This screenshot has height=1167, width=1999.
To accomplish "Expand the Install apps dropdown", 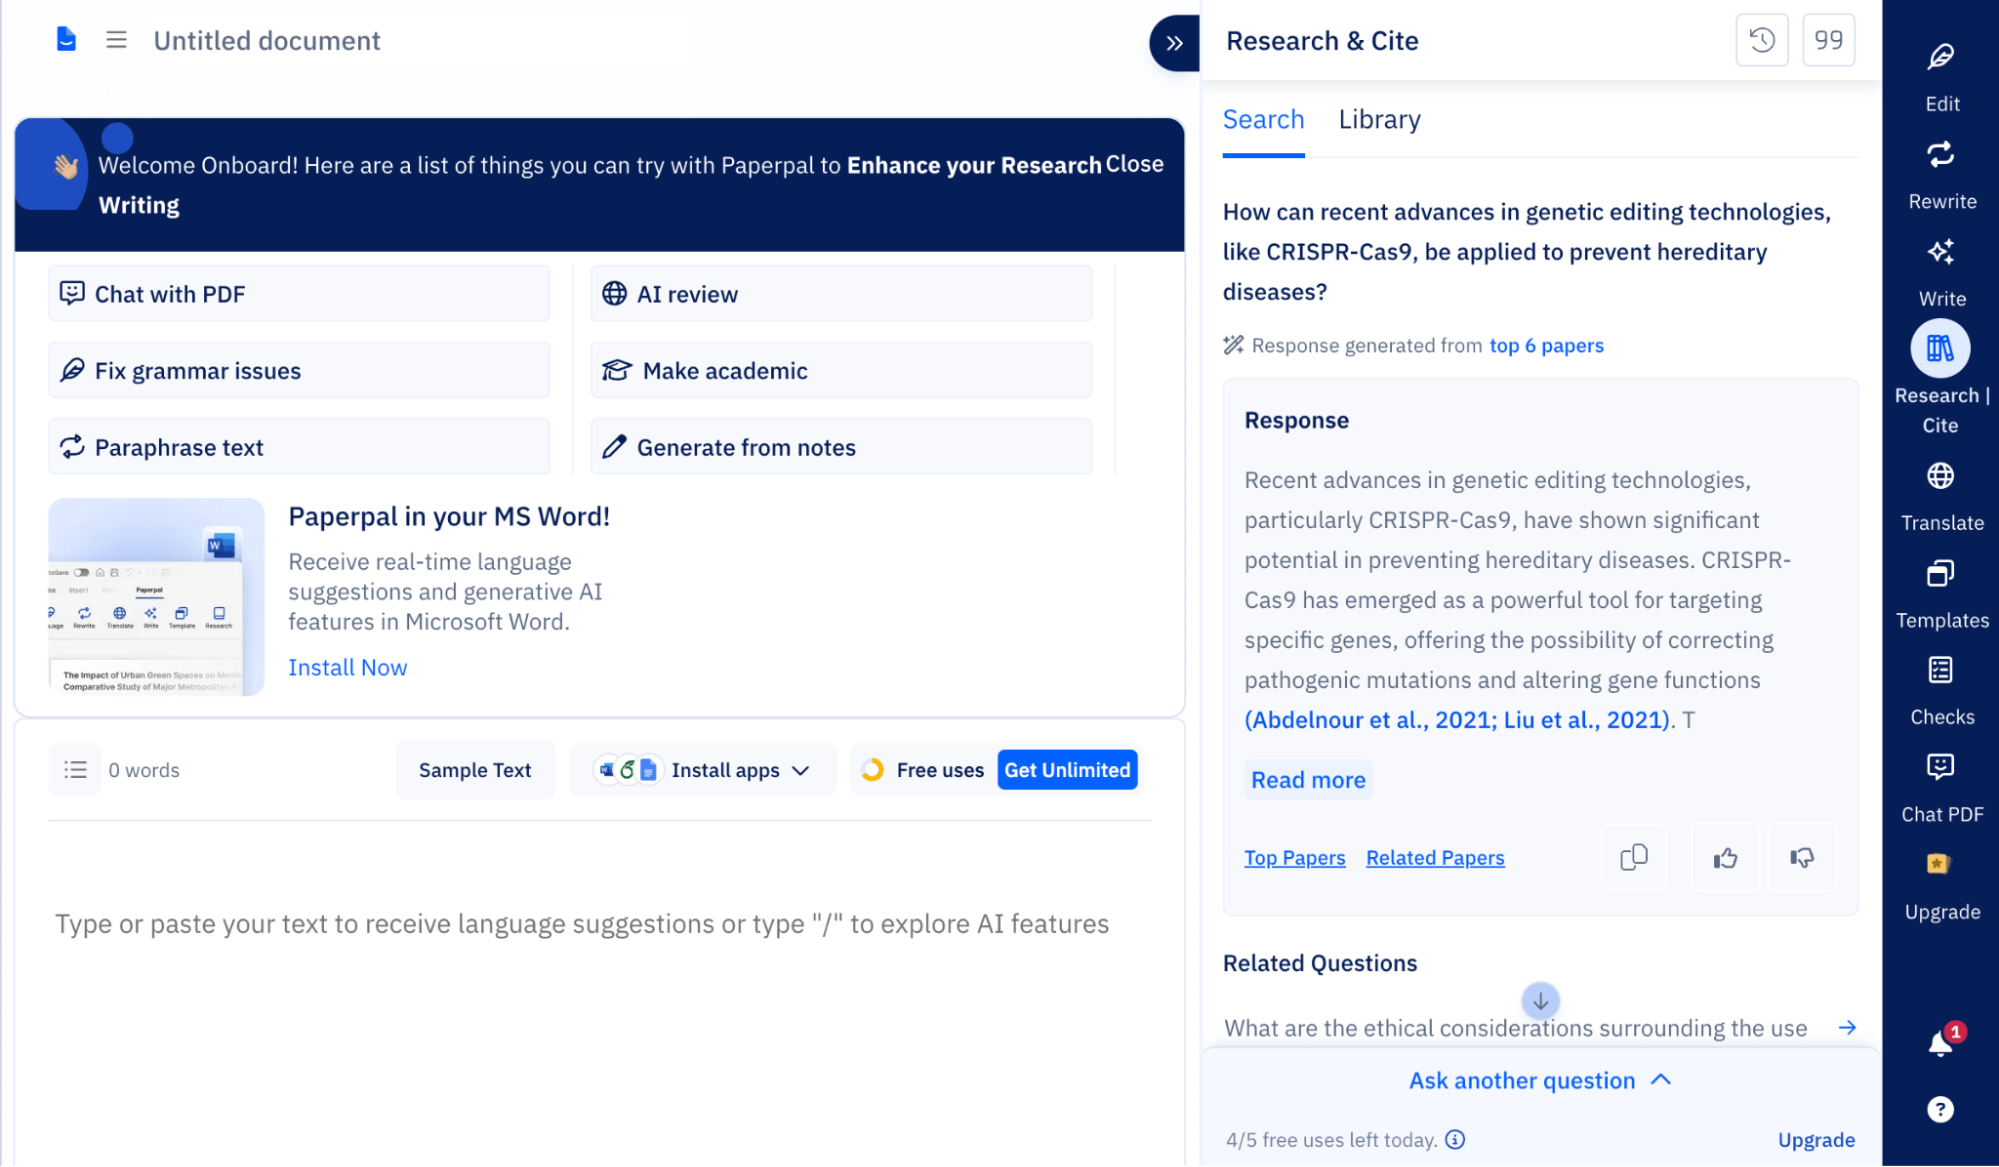I will 702,769.
